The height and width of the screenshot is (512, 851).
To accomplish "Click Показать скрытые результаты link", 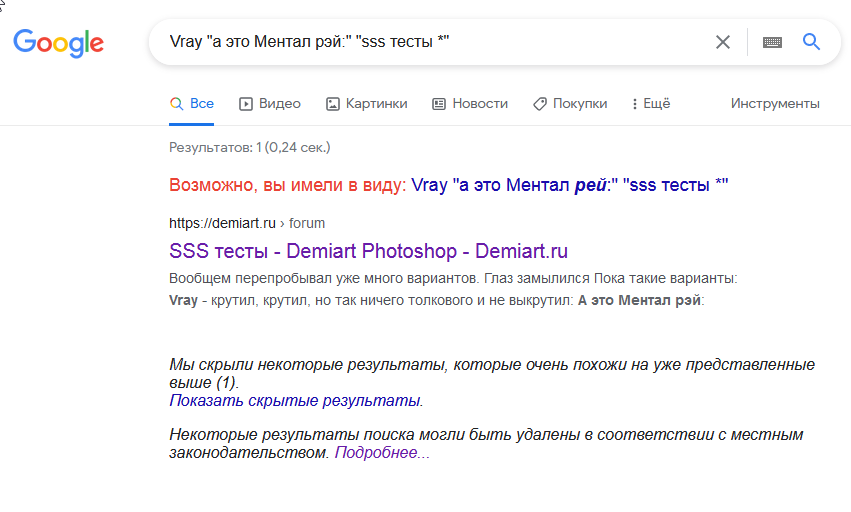I will (x=295, y=401).
